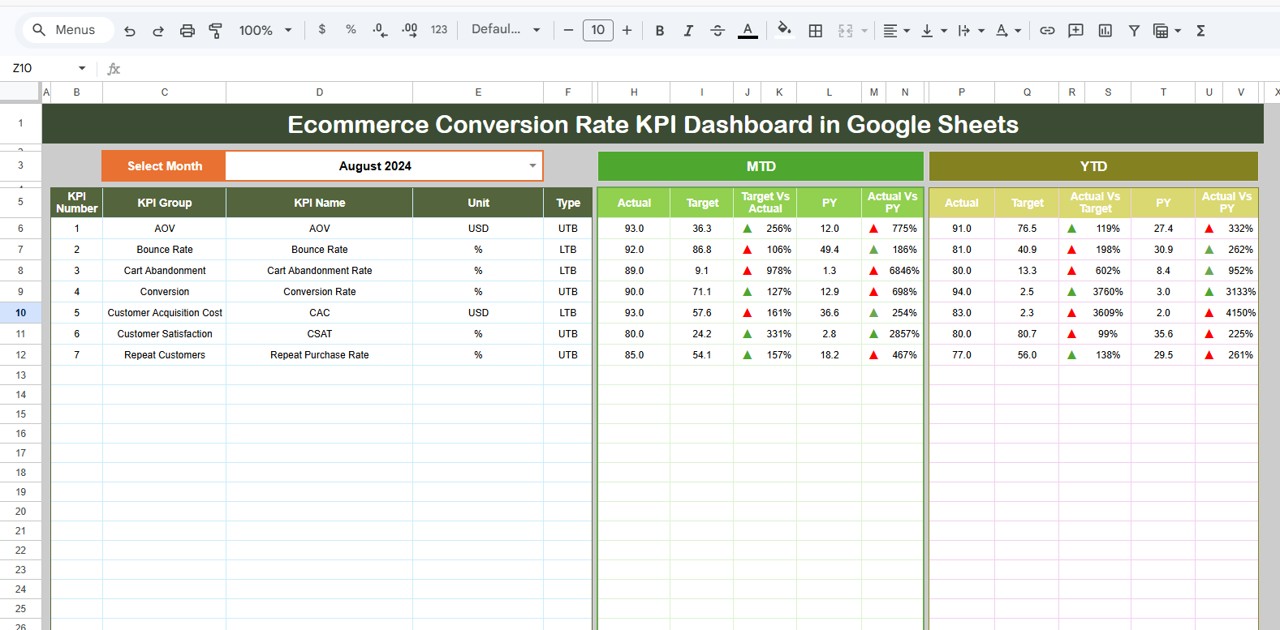This screenshot has height=630, width=1280.
Task: Click the Bounce Rate KPI Group cell
Action: [164, 249]
